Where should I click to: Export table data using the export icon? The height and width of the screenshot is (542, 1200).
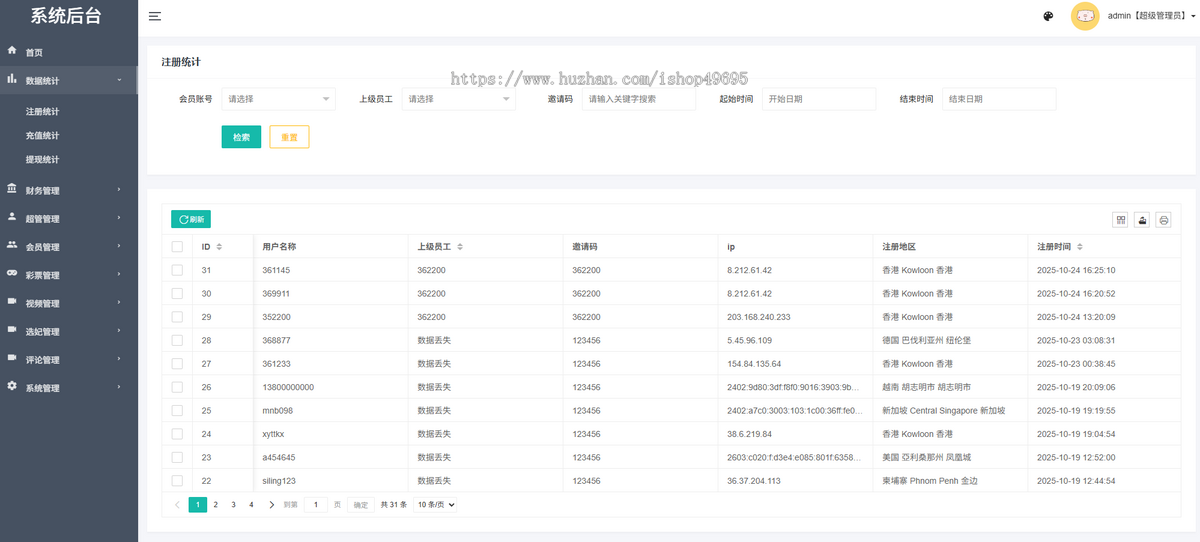pos(1142,220)
